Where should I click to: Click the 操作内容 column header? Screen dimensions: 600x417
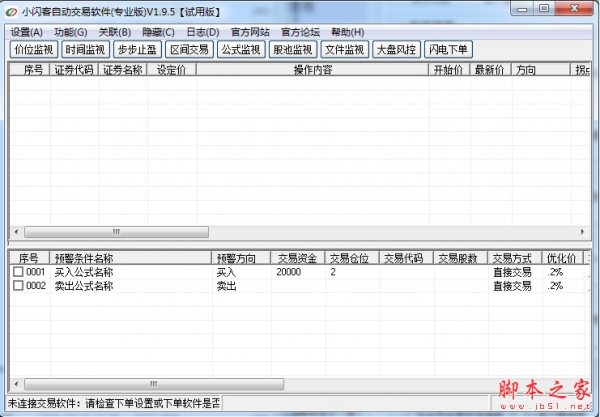click(x=313, y=70)
